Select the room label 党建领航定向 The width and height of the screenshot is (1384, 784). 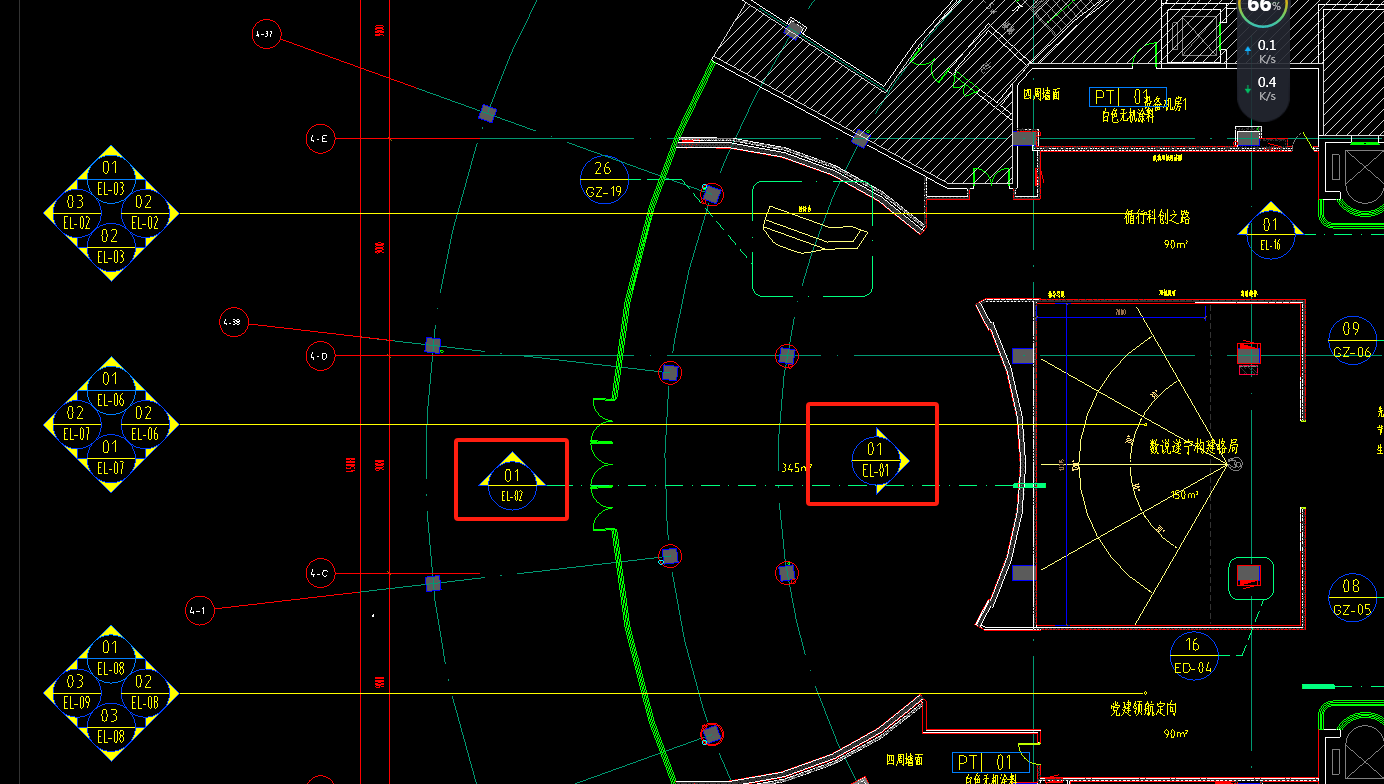(x=1143, y=708)
